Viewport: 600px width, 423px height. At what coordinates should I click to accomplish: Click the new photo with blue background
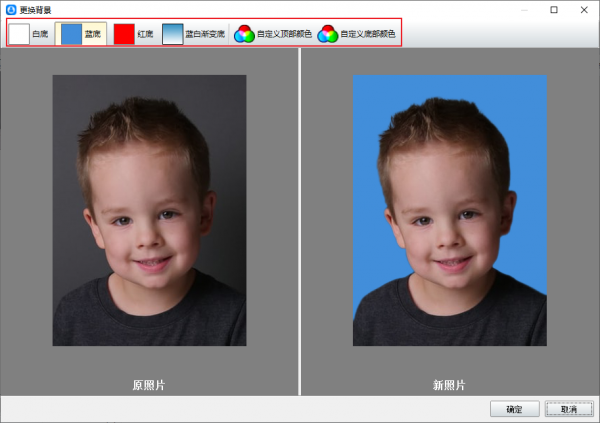click(450, 210)
